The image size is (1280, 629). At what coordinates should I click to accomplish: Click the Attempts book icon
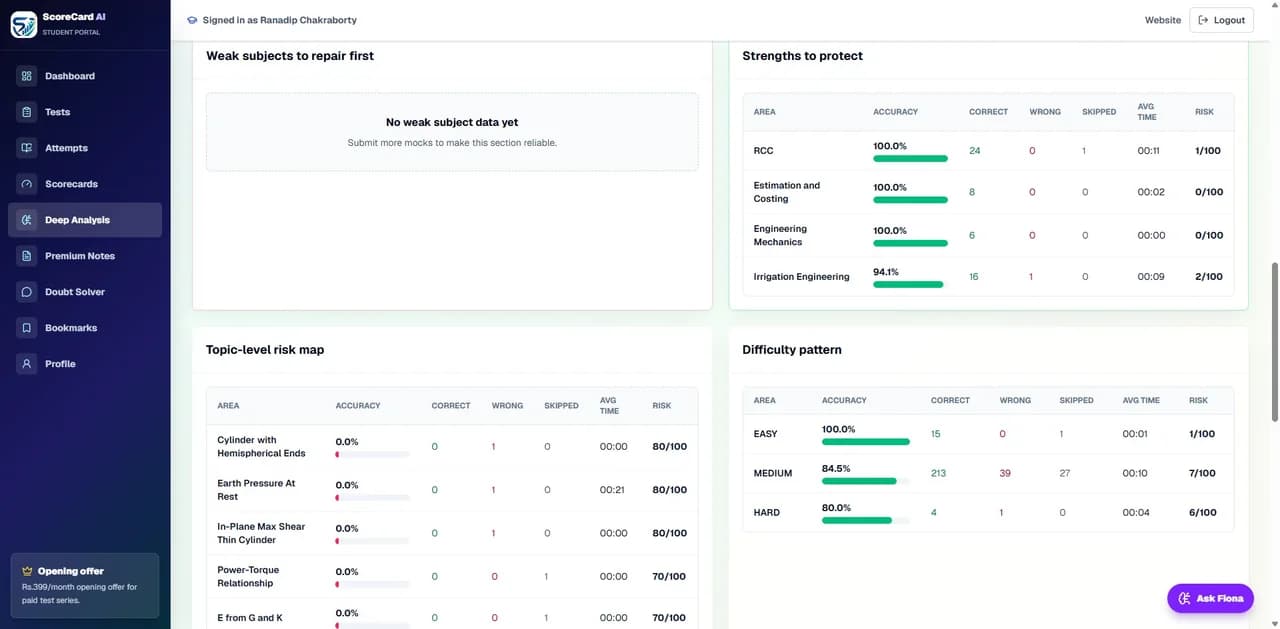click(27, 148)
